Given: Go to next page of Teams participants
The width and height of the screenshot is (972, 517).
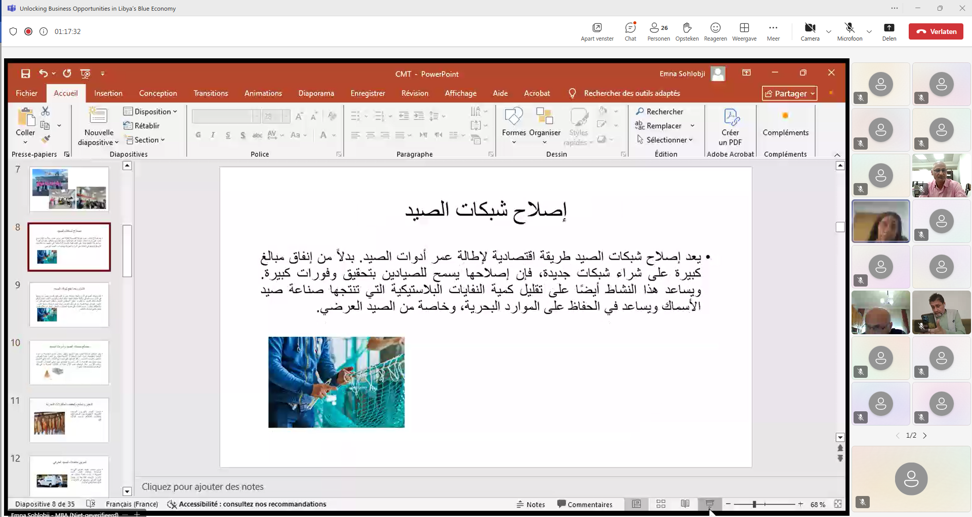Looking at the screenshot, I should pos(925,435).
